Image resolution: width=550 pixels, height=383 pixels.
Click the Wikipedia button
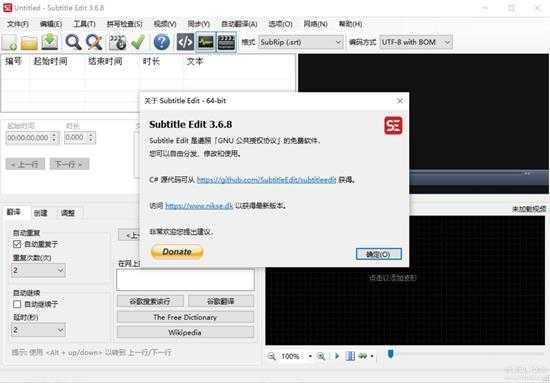(185, 332)
